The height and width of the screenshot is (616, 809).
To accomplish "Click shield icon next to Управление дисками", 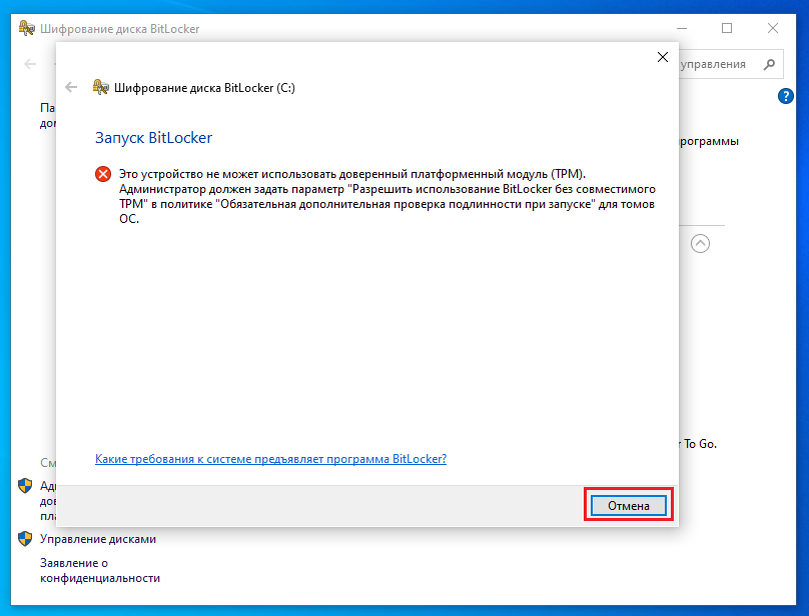I will click(25, 539).
